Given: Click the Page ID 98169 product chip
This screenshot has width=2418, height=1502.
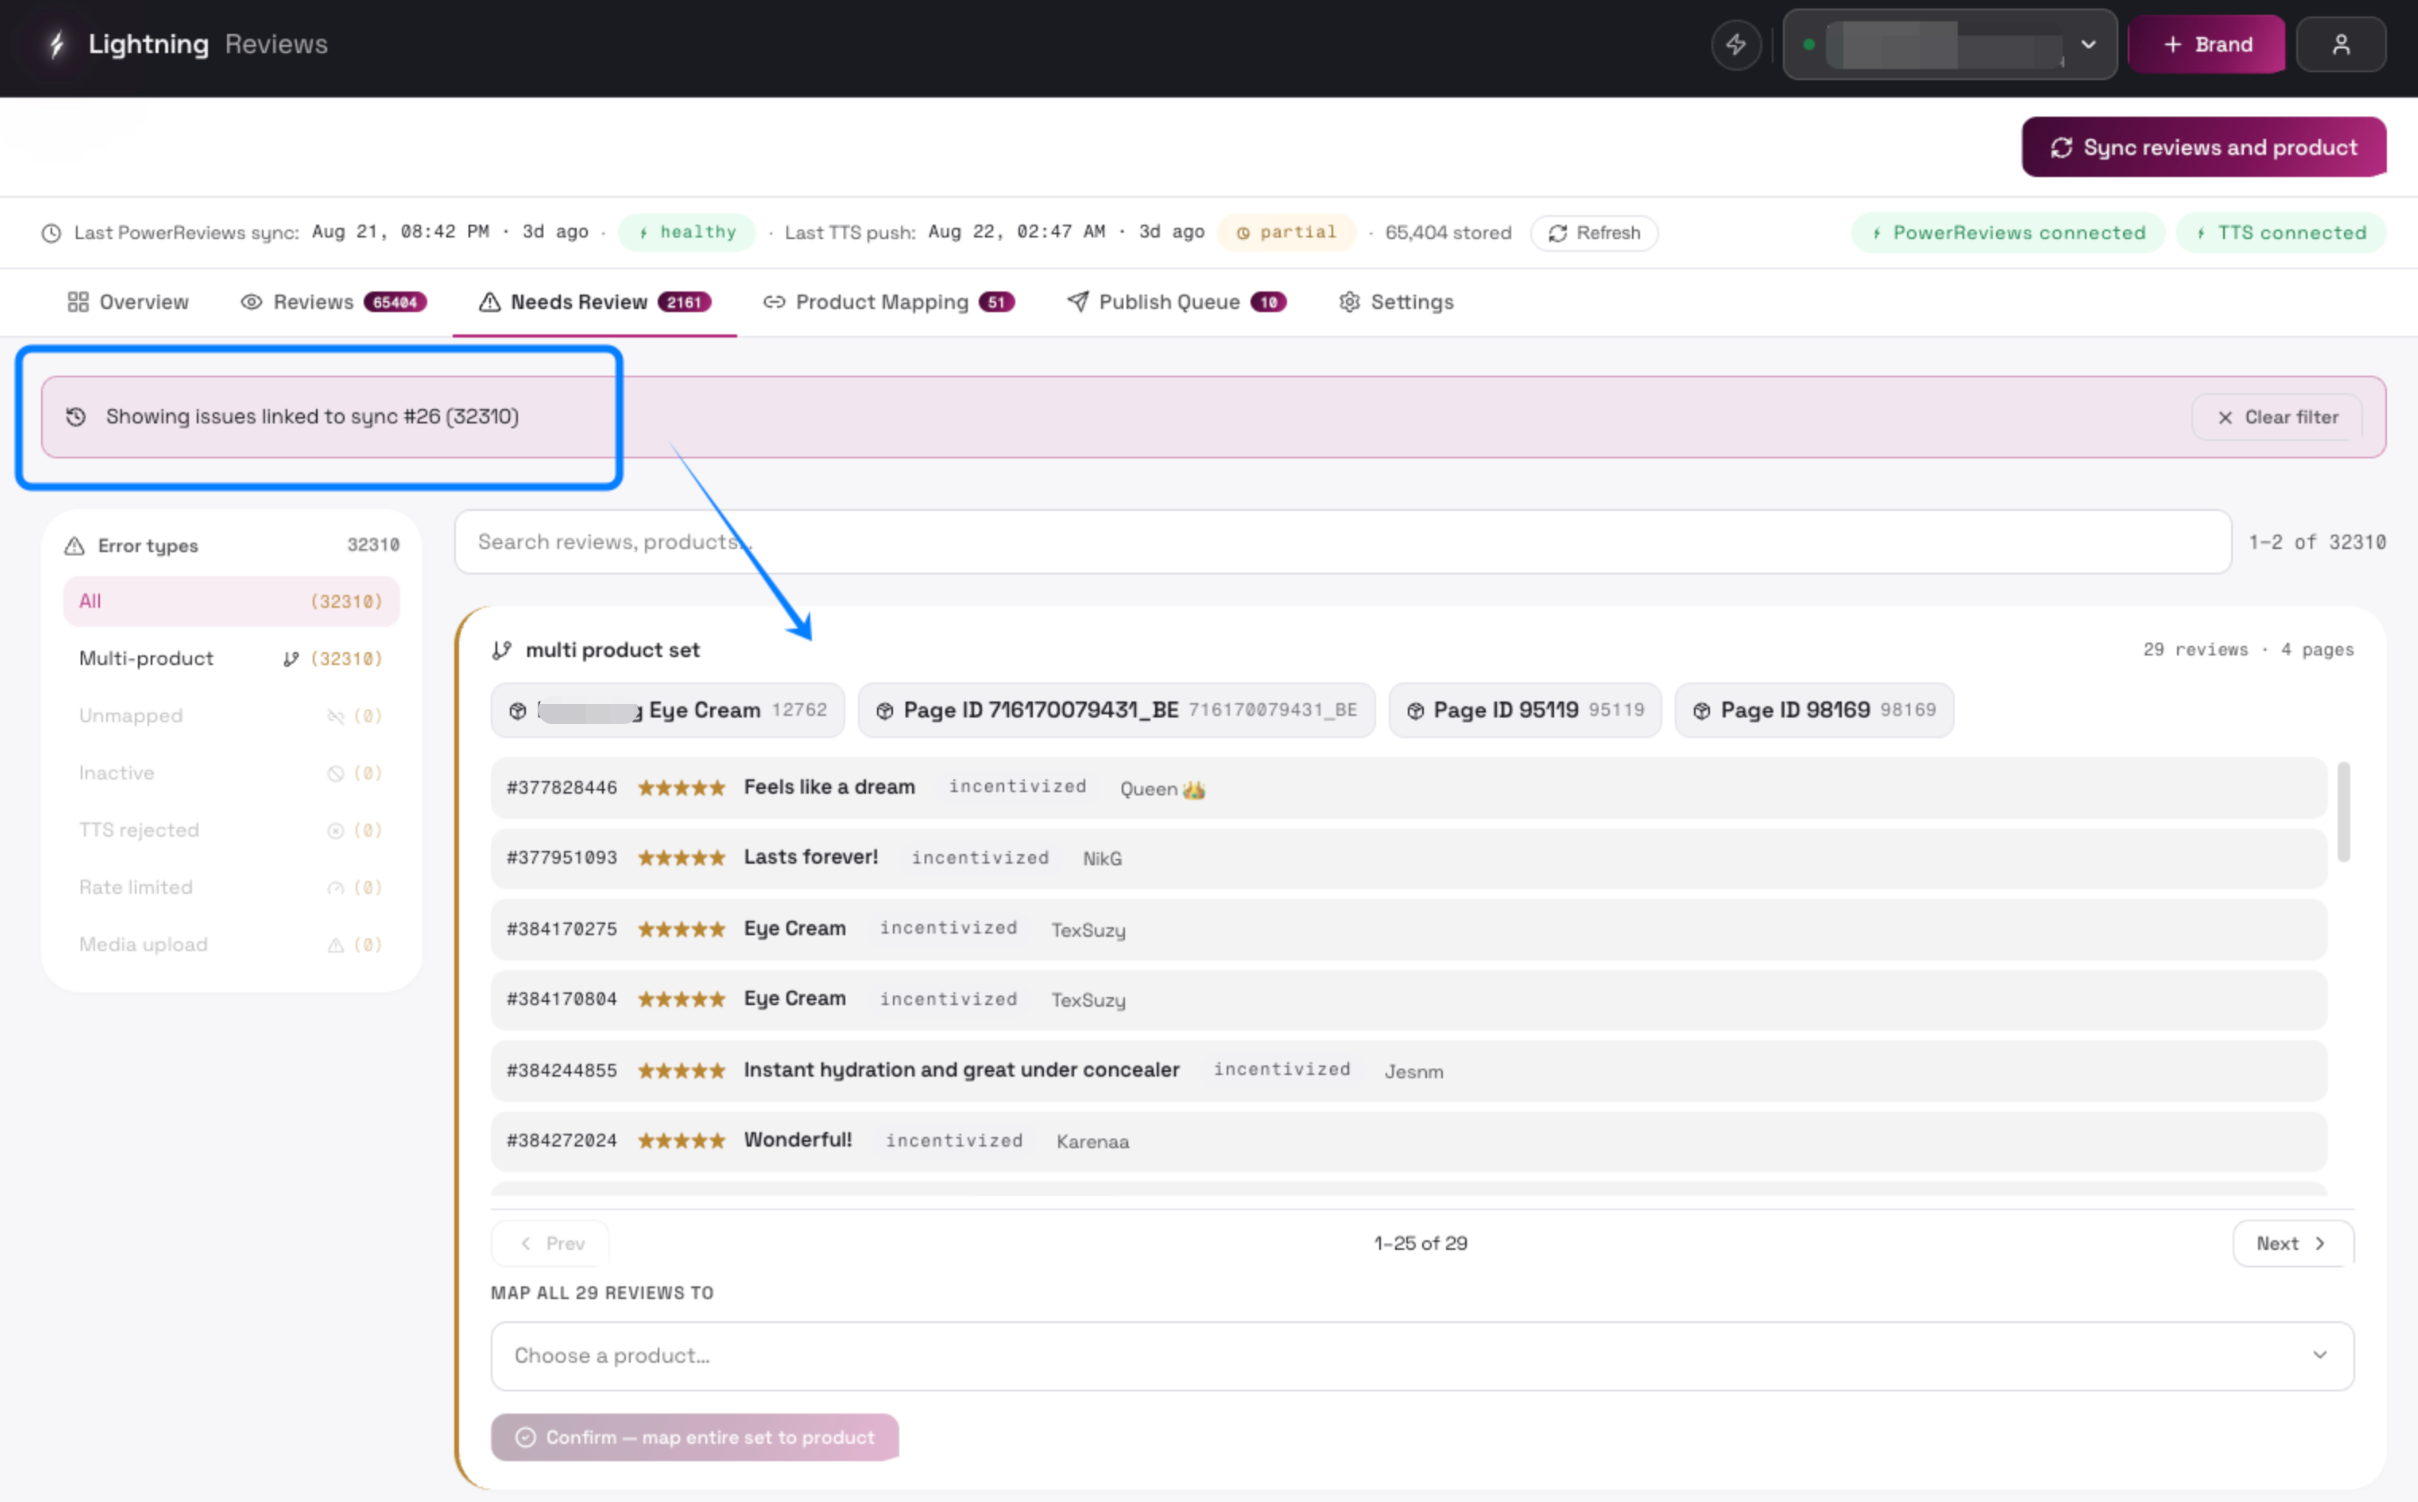Looking at the screenshot, I should (1813, 710).
